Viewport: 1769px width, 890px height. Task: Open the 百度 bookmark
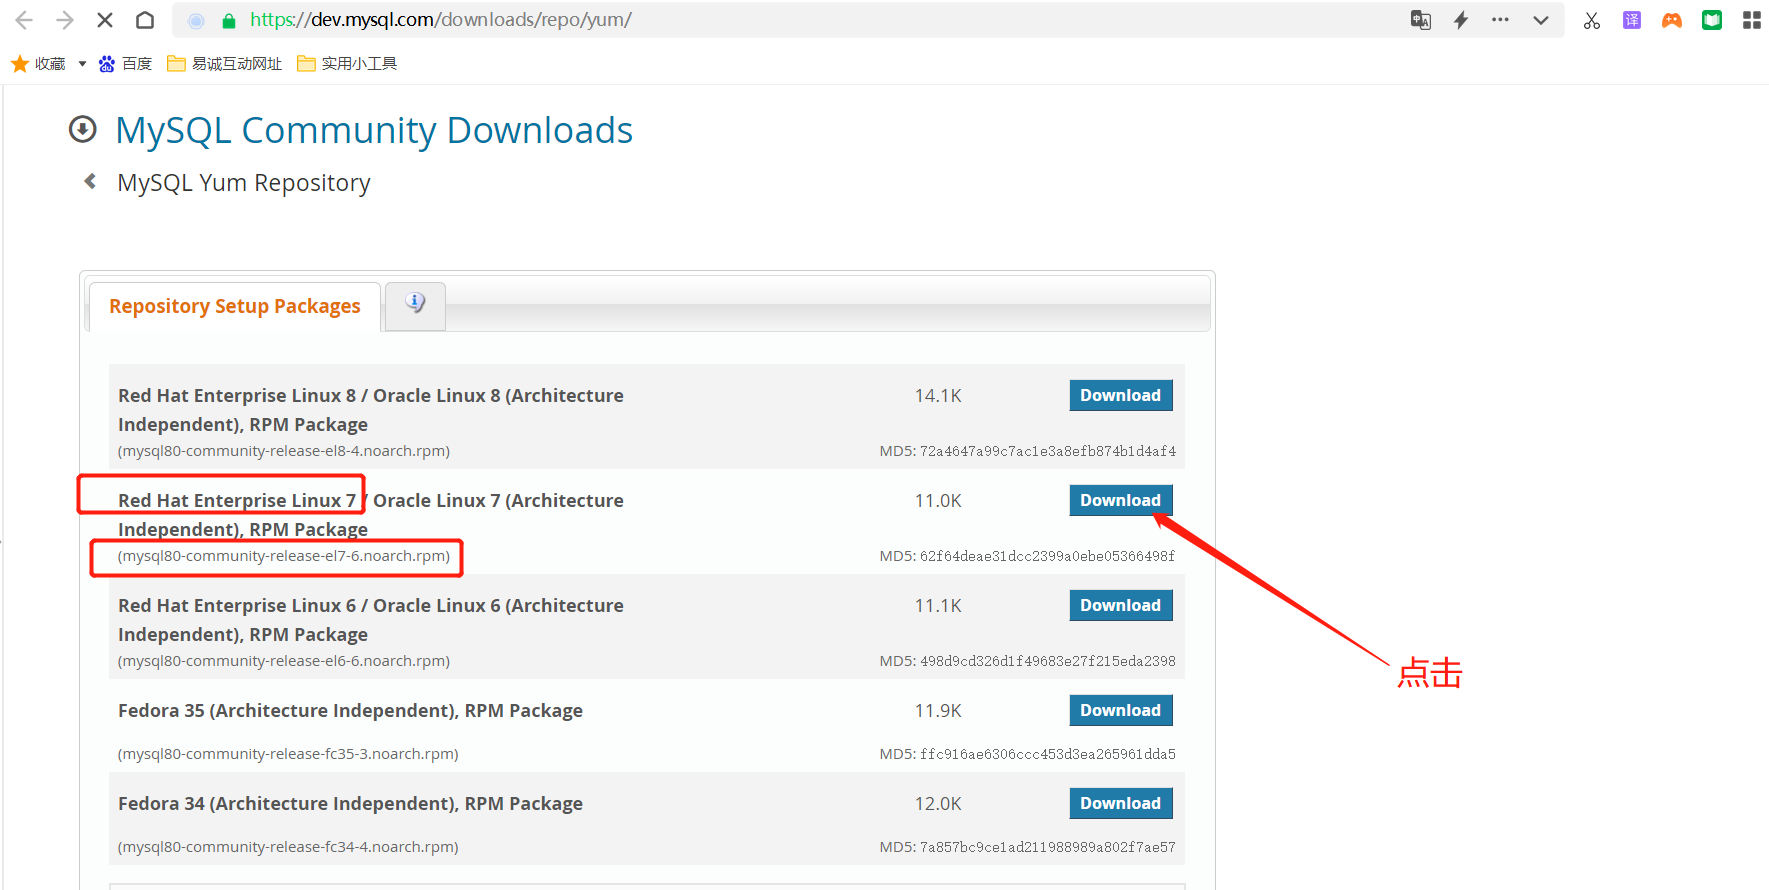click(126, 64)
